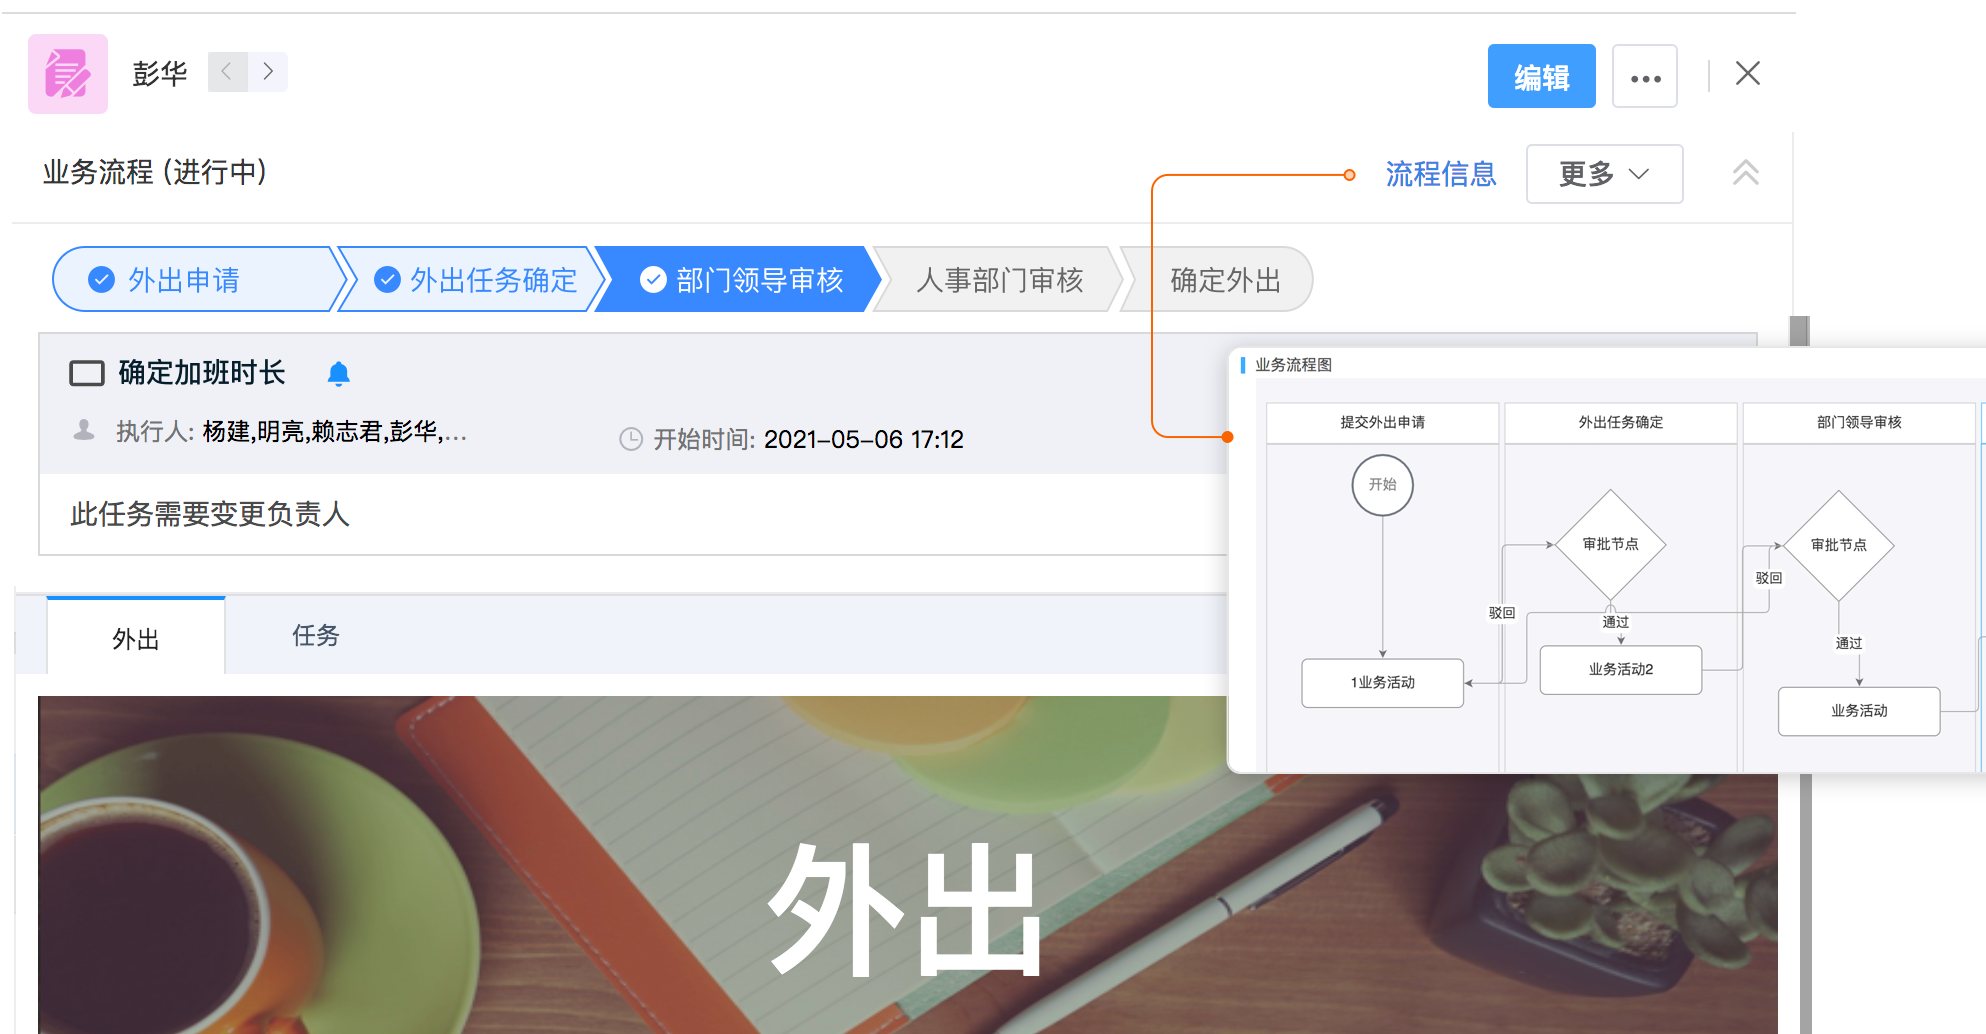Click checkmark icon on 外出任务确定 stage
This screenshot has height=1034, width=1986.
click(387, 280)
